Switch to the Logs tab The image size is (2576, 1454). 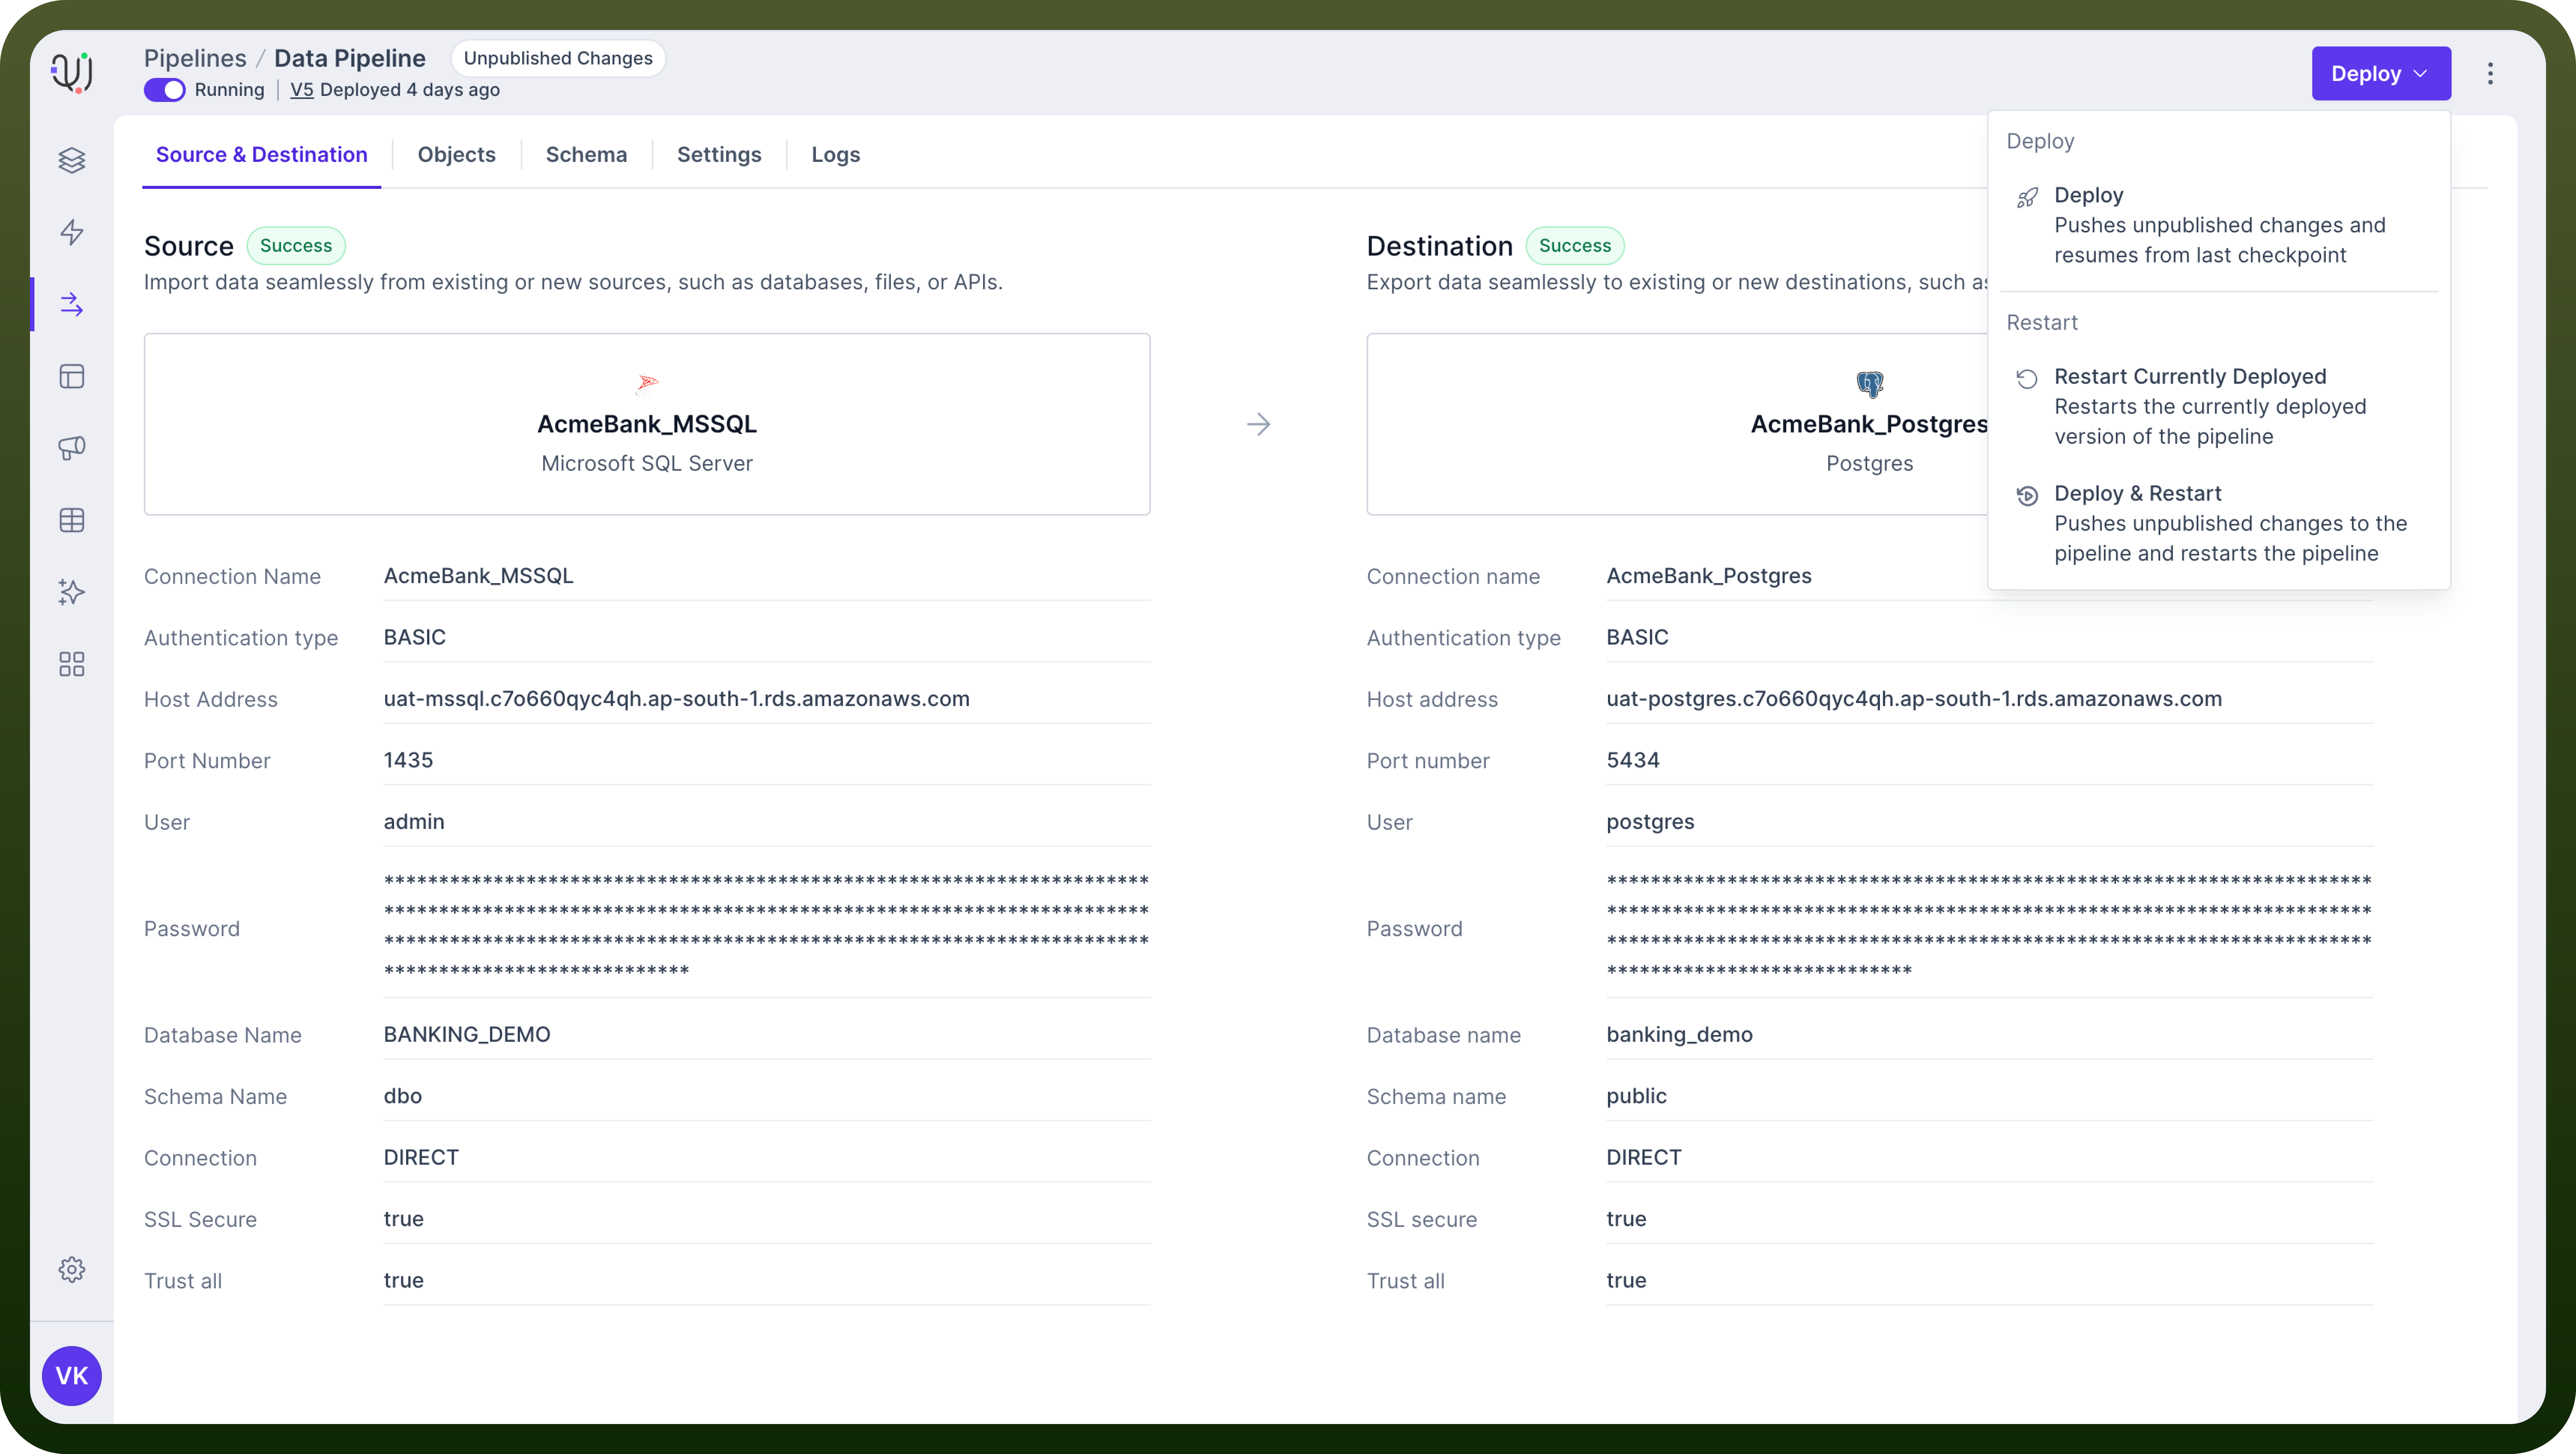coord(835,155)
